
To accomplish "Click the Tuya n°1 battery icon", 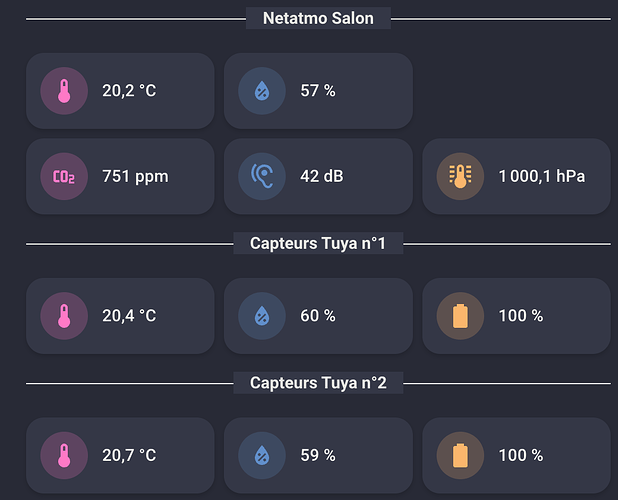I will [460, 316].
